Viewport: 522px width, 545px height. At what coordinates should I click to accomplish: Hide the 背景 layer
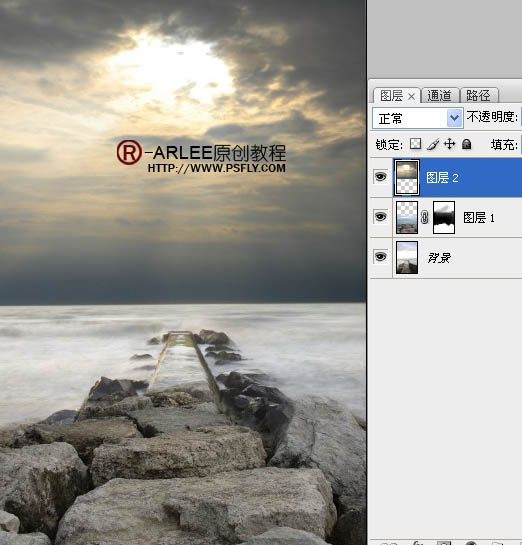(x=380, y=257)
